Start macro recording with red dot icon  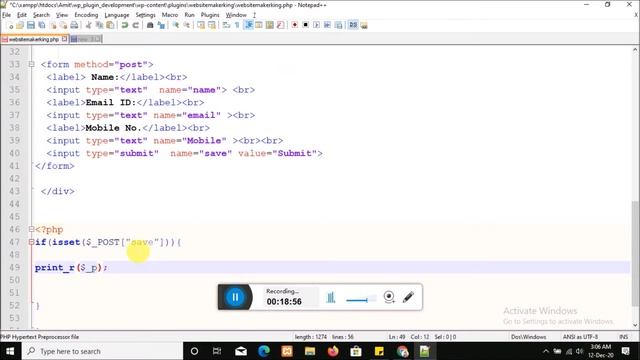pyautogui.click(x=294, y=25)
